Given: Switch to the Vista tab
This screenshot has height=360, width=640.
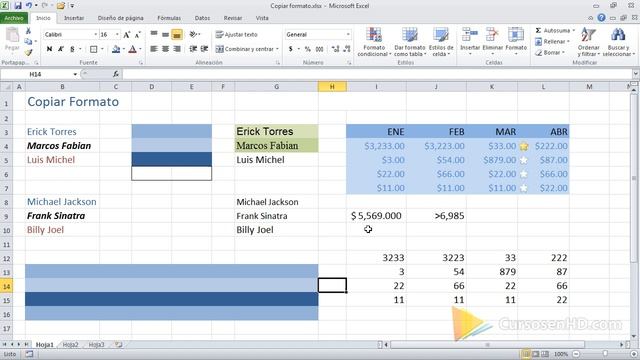Looking at the screenshot, I should 262,18.
